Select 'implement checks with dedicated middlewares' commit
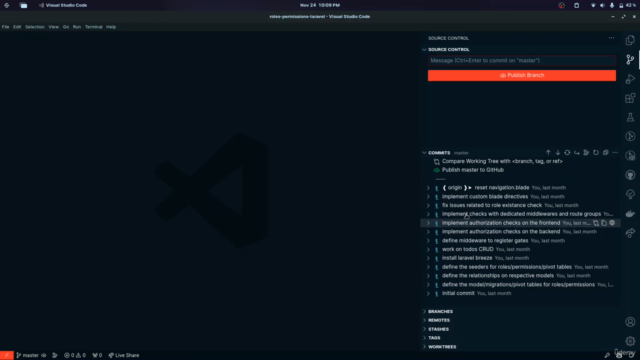640x360 pixels. coord(521,214)
